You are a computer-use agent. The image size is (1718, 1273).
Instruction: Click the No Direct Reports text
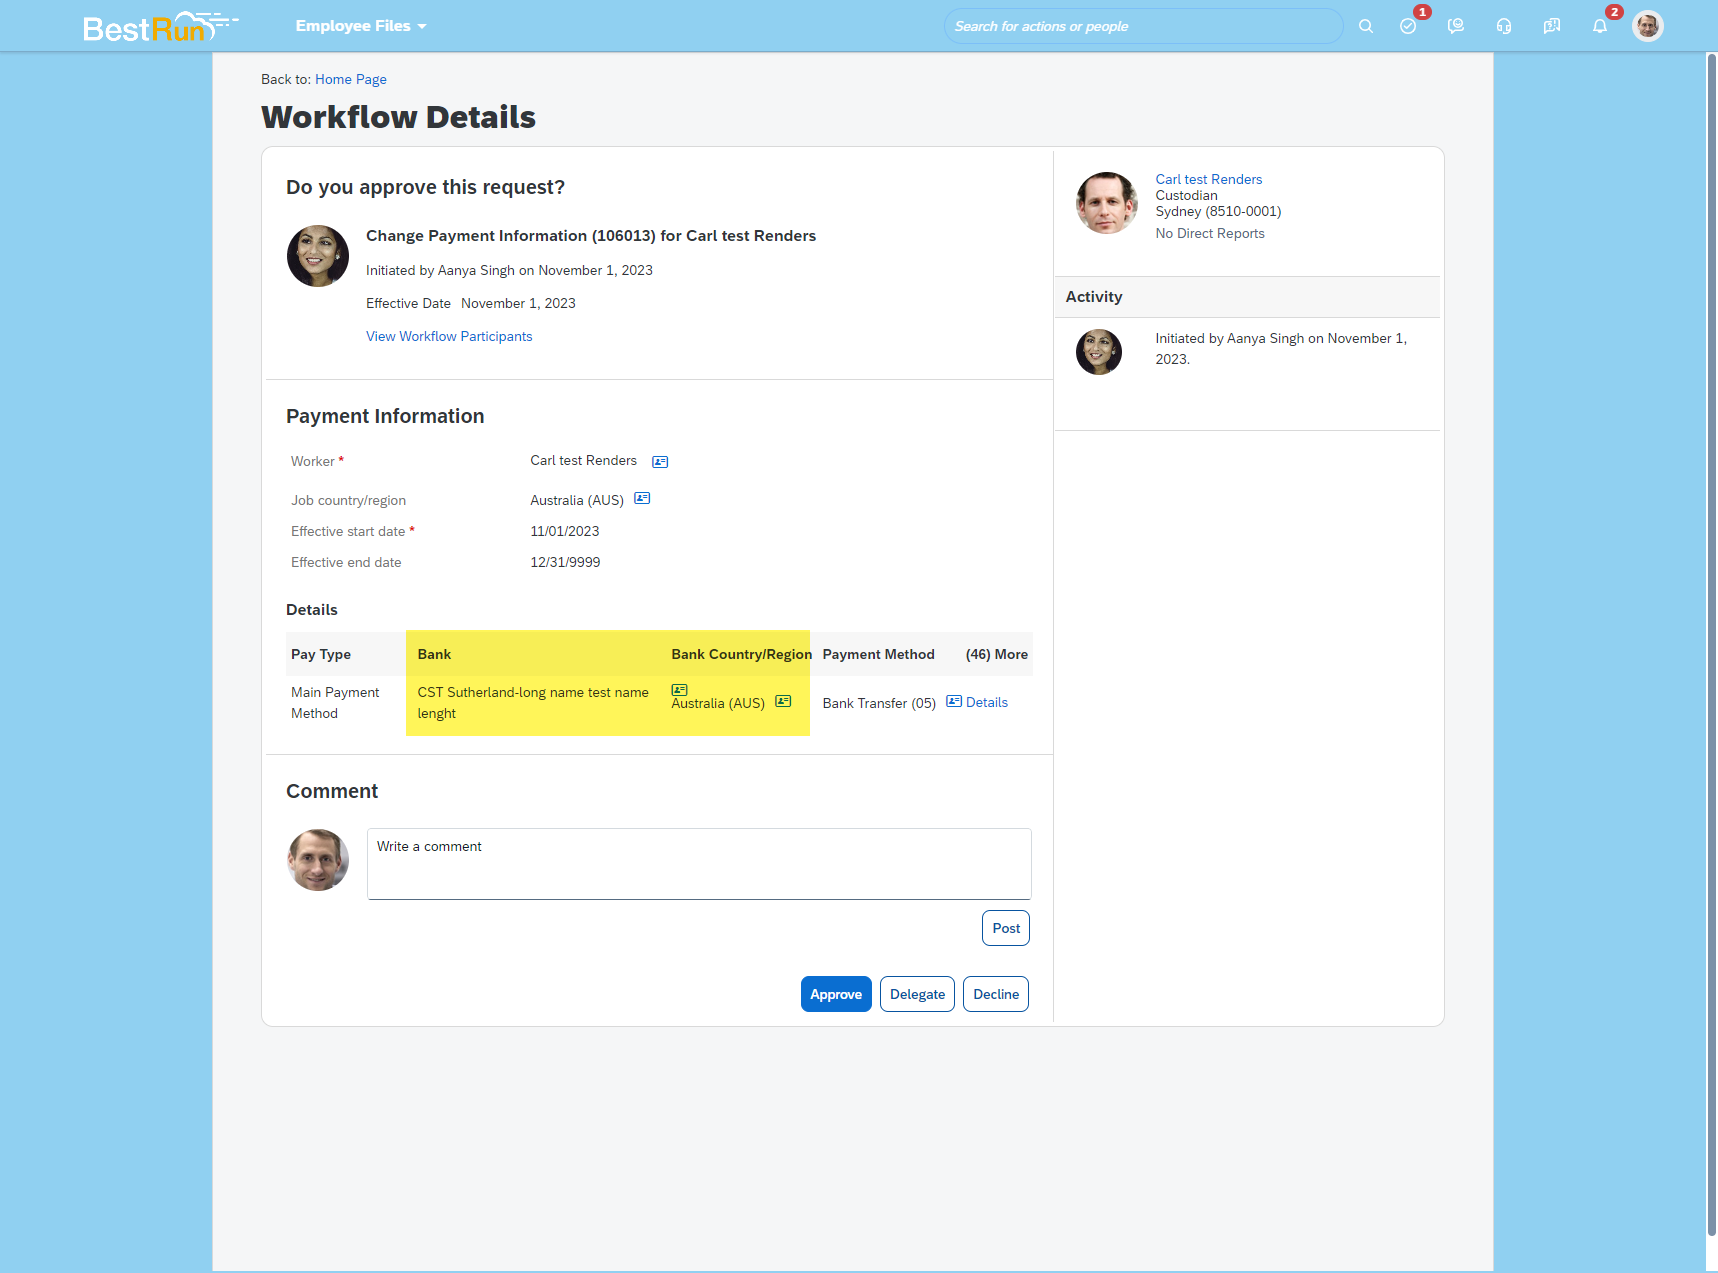coord(1210,233)
